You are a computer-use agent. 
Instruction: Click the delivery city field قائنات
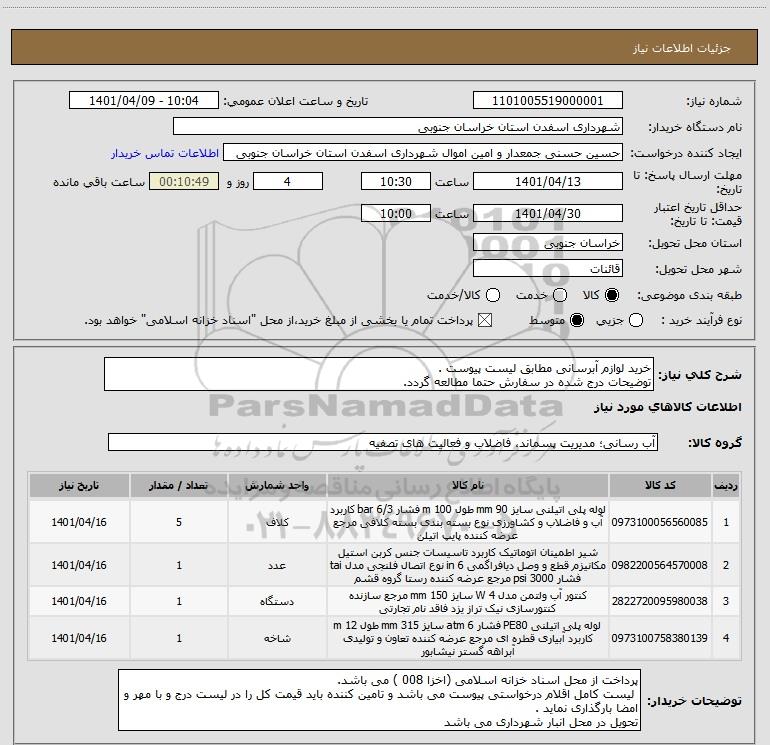548,269
